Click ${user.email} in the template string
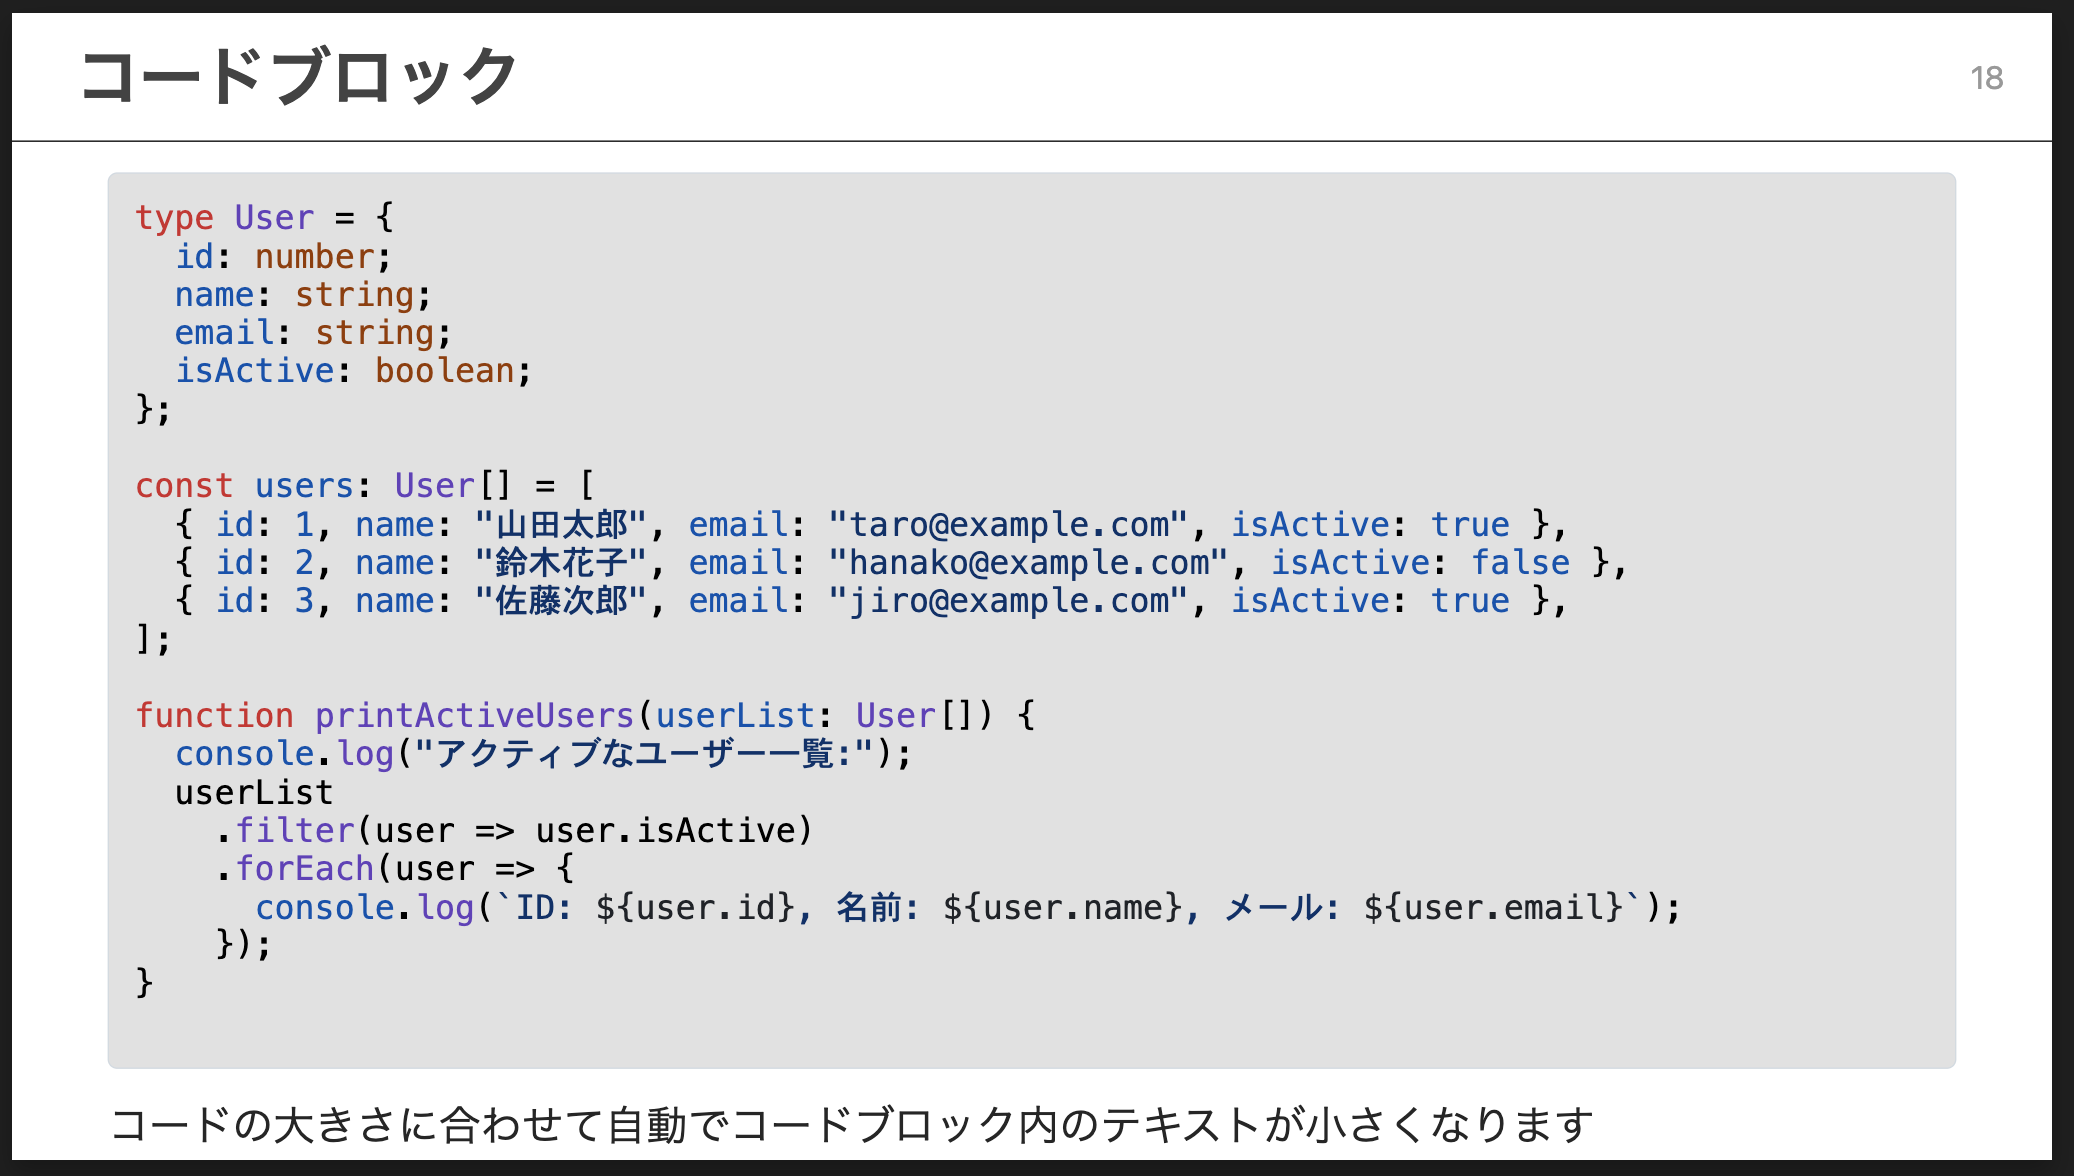2074x1176 pixels. click(x=1493, y=907)
